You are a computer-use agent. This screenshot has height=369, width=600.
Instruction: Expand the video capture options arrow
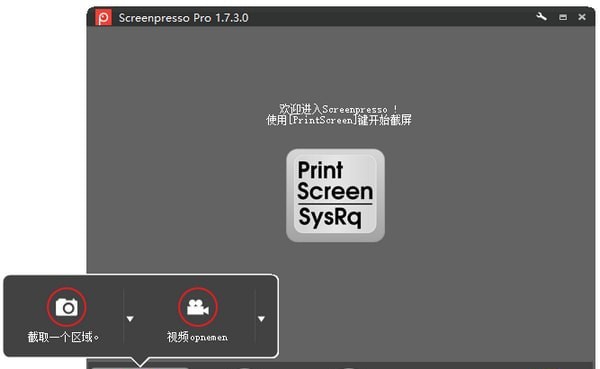(x=261, y=318)
